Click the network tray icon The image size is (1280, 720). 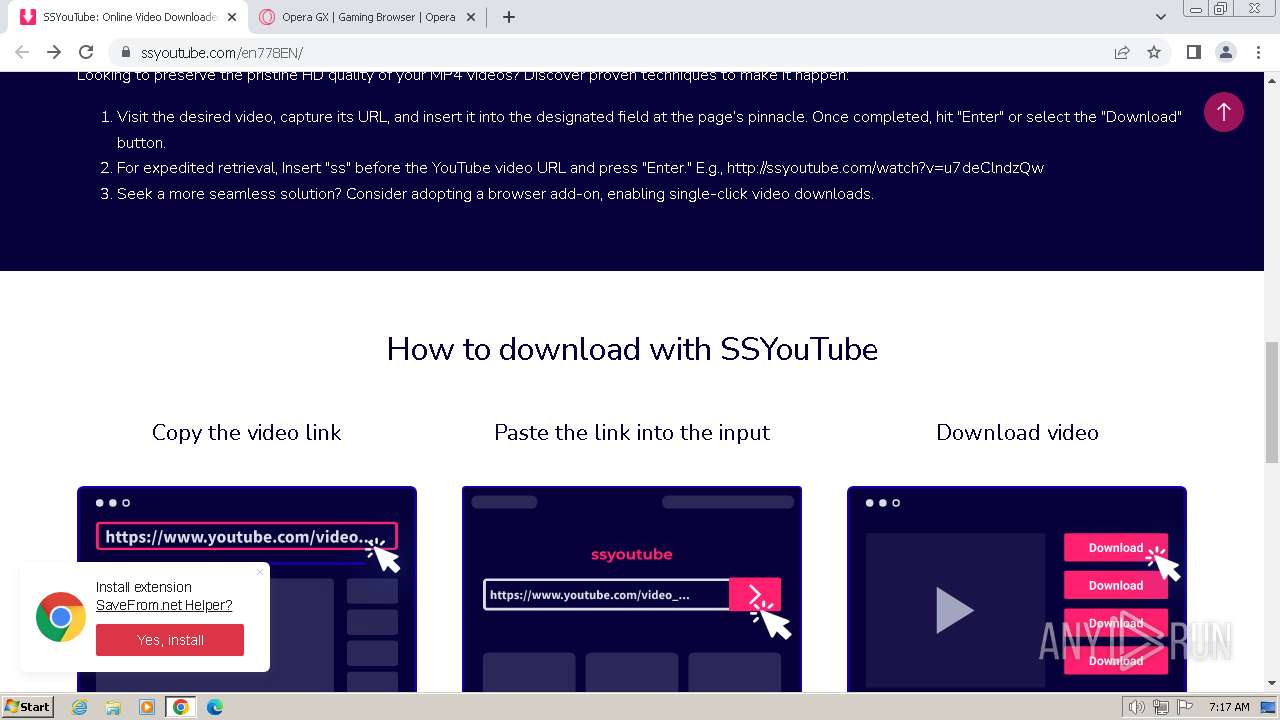[x=1160, y=707]
